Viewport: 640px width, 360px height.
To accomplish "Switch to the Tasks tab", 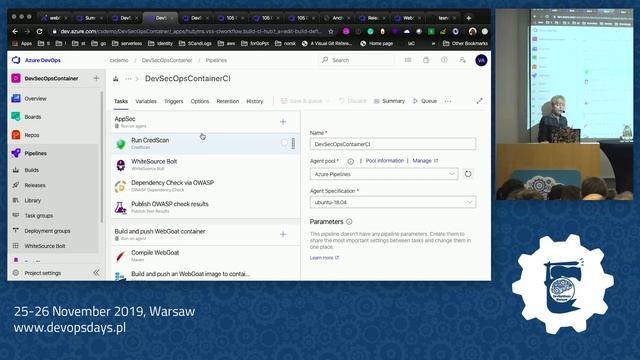I will coord(121,101).
